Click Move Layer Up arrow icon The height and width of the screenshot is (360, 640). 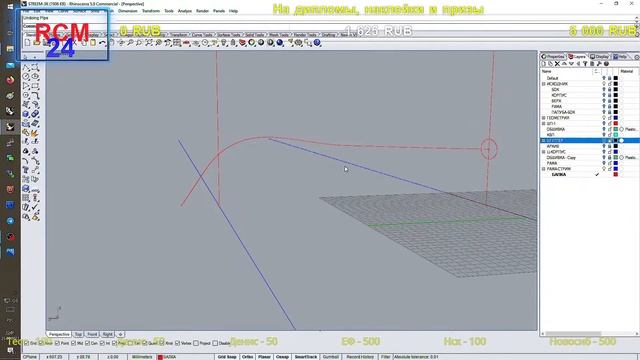tap(564, 64)
